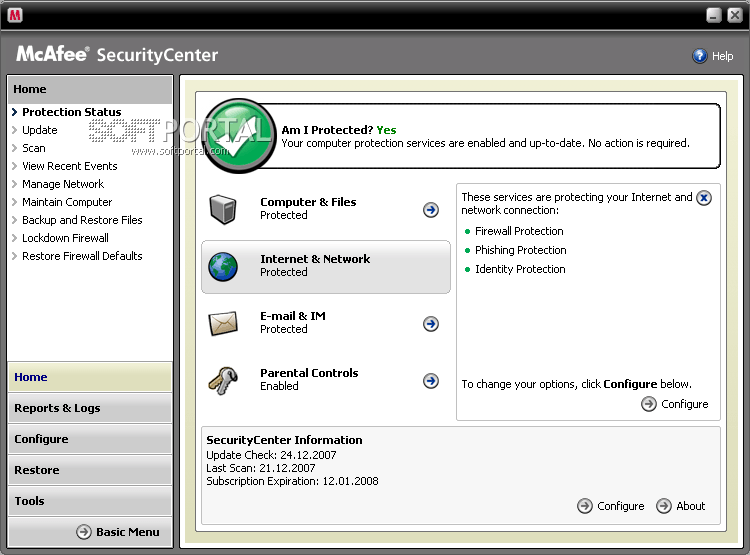Open Reports & Logs menu

click(x=90, y=408)
